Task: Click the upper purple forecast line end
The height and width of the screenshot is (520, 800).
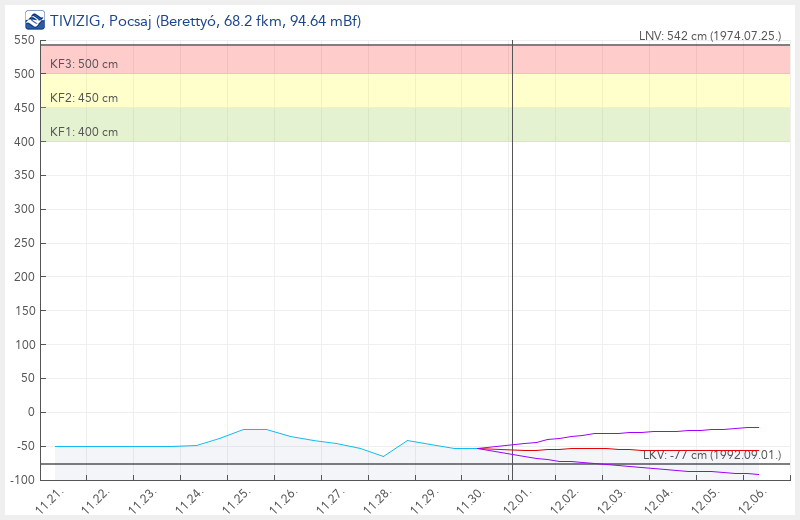Action: 757,427
